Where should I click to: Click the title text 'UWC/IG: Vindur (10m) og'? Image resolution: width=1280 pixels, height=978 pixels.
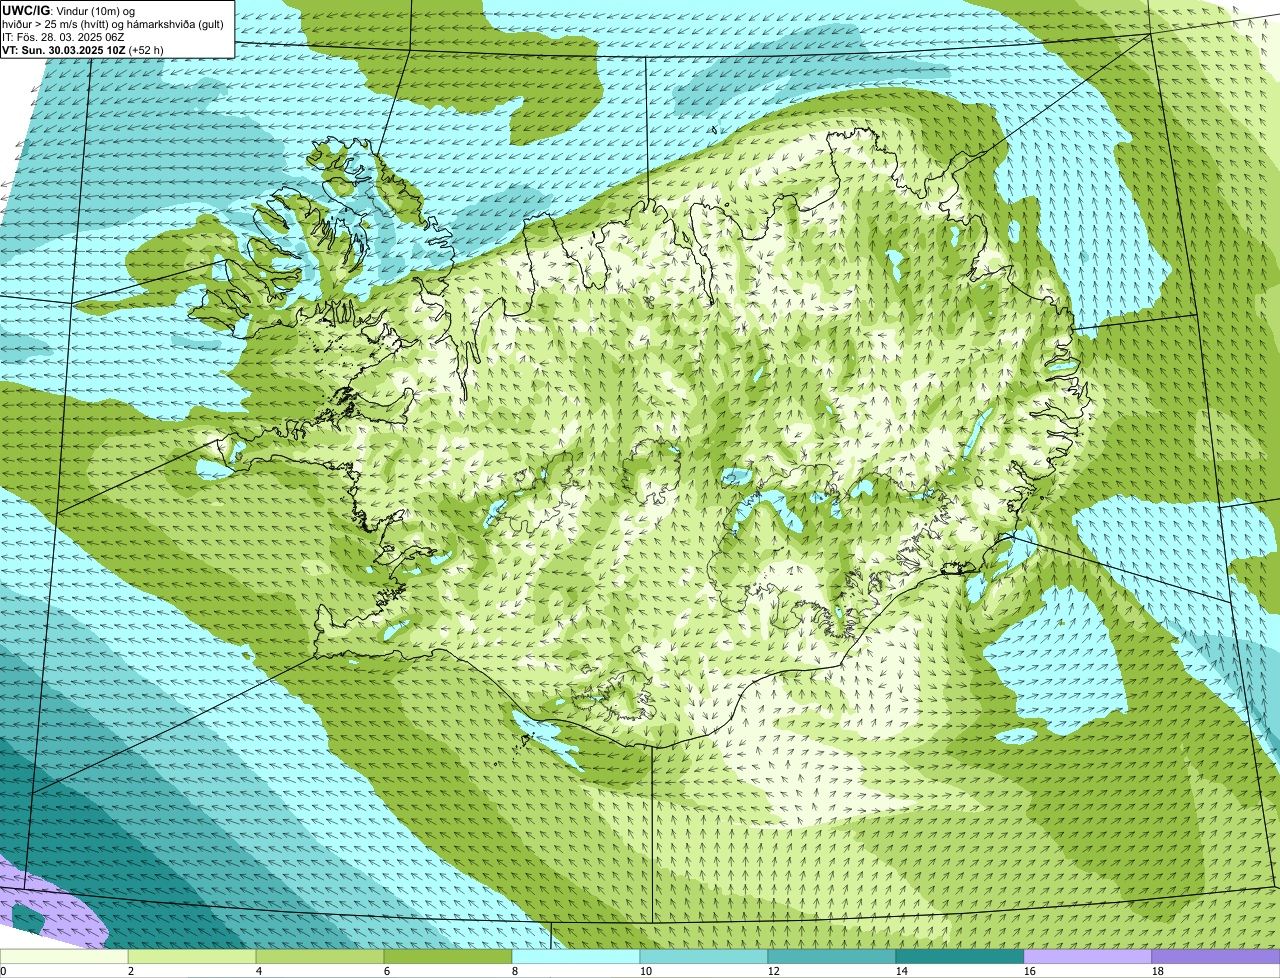[68, 11]
